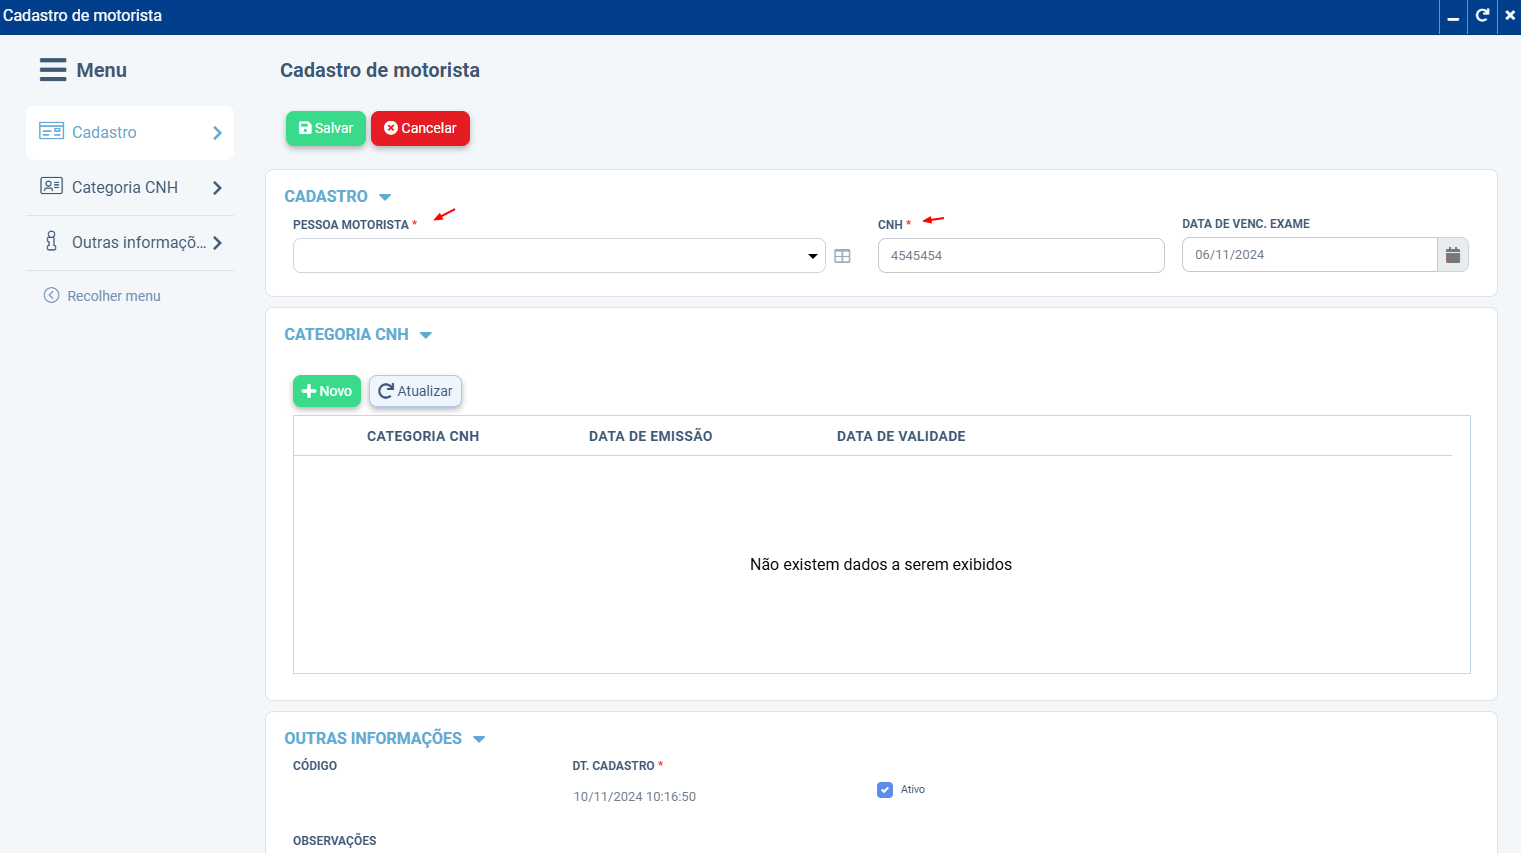Expand Cadastro sidebar chevron arrow

pos(217,133)
